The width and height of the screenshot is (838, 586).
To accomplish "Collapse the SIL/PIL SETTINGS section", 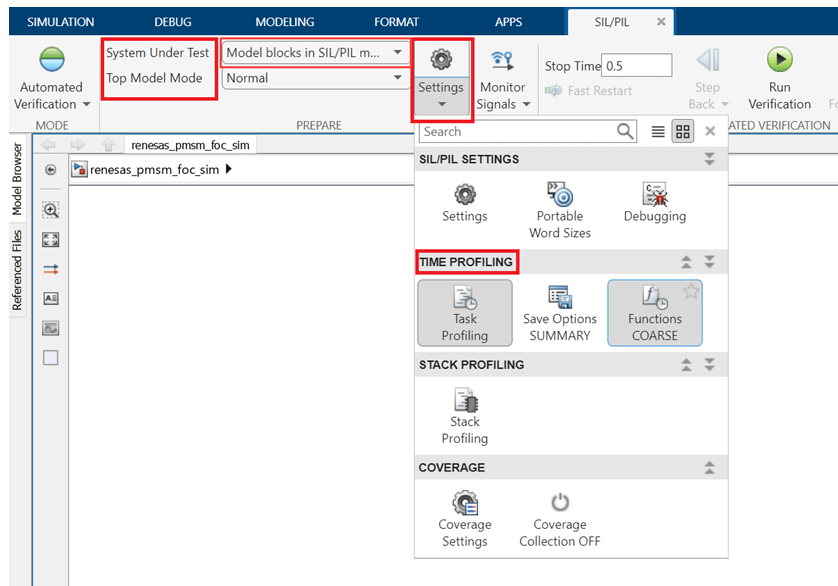I will (709, 159).
